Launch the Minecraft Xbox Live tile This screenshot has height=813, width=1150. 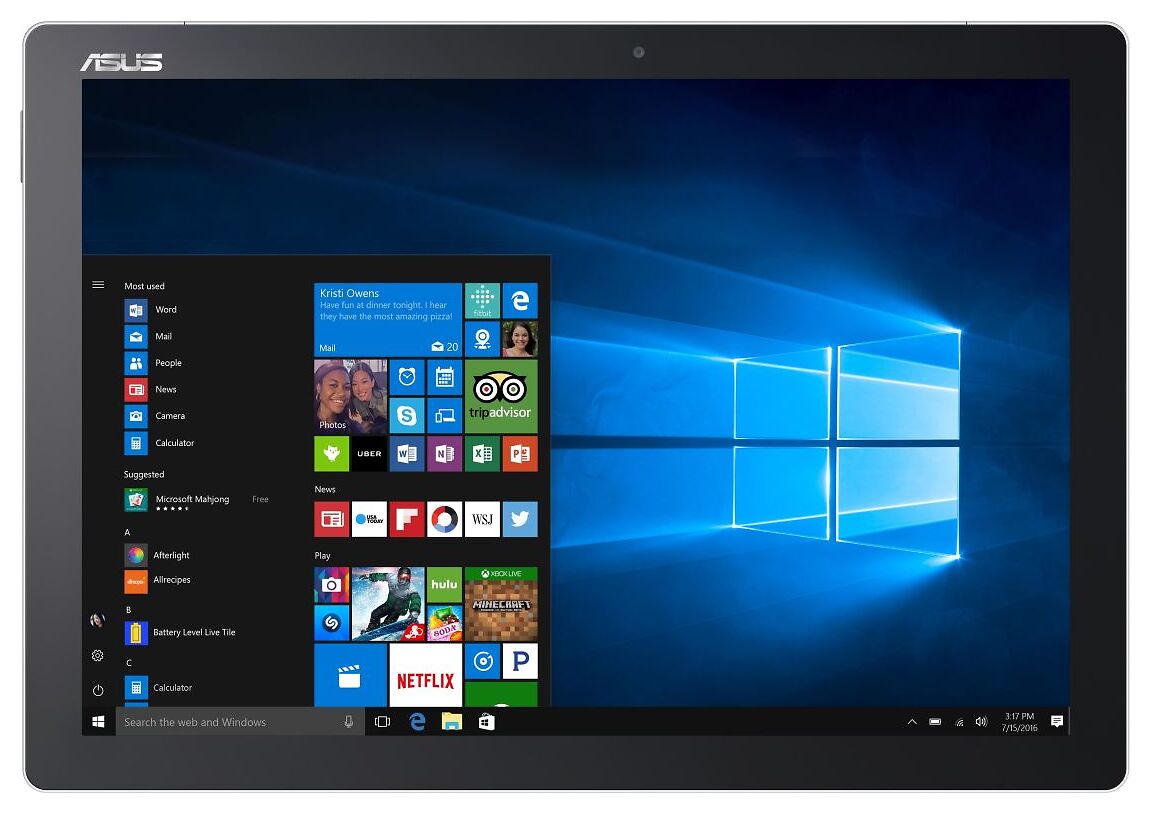(501, 604)
